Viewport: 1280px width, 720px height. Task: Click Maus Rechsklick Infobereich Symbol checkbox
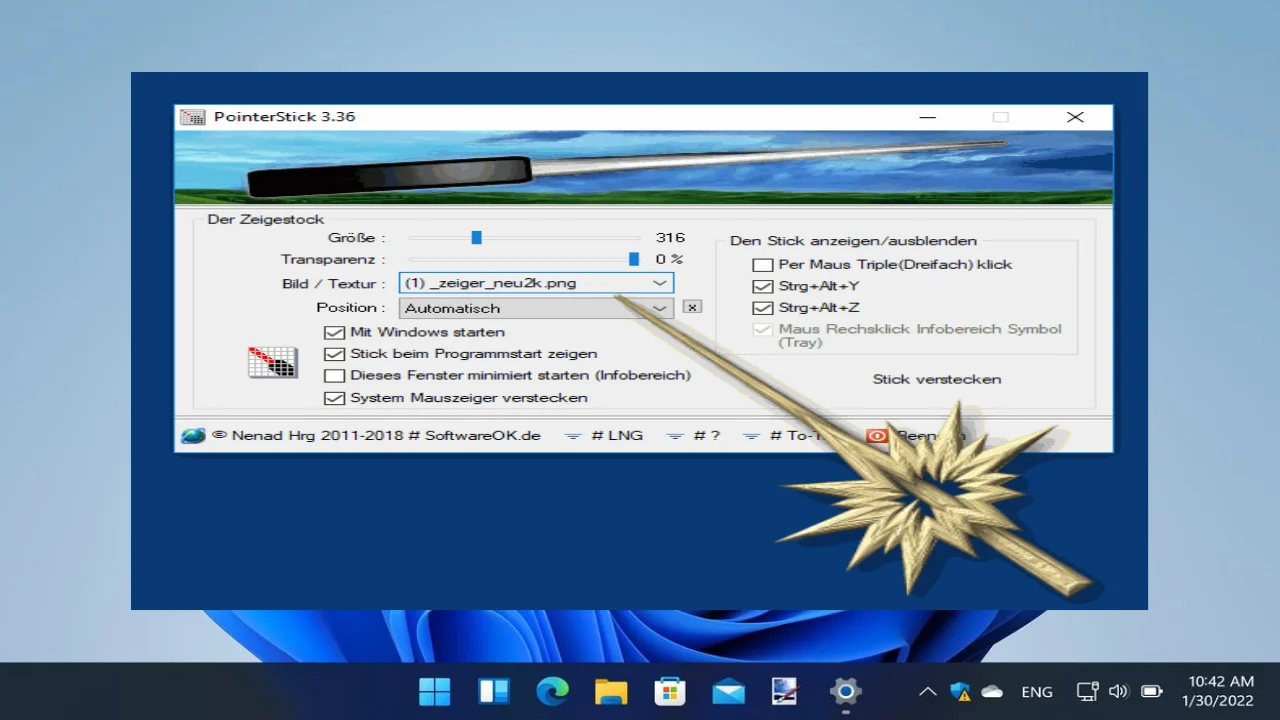click(763, 329)
